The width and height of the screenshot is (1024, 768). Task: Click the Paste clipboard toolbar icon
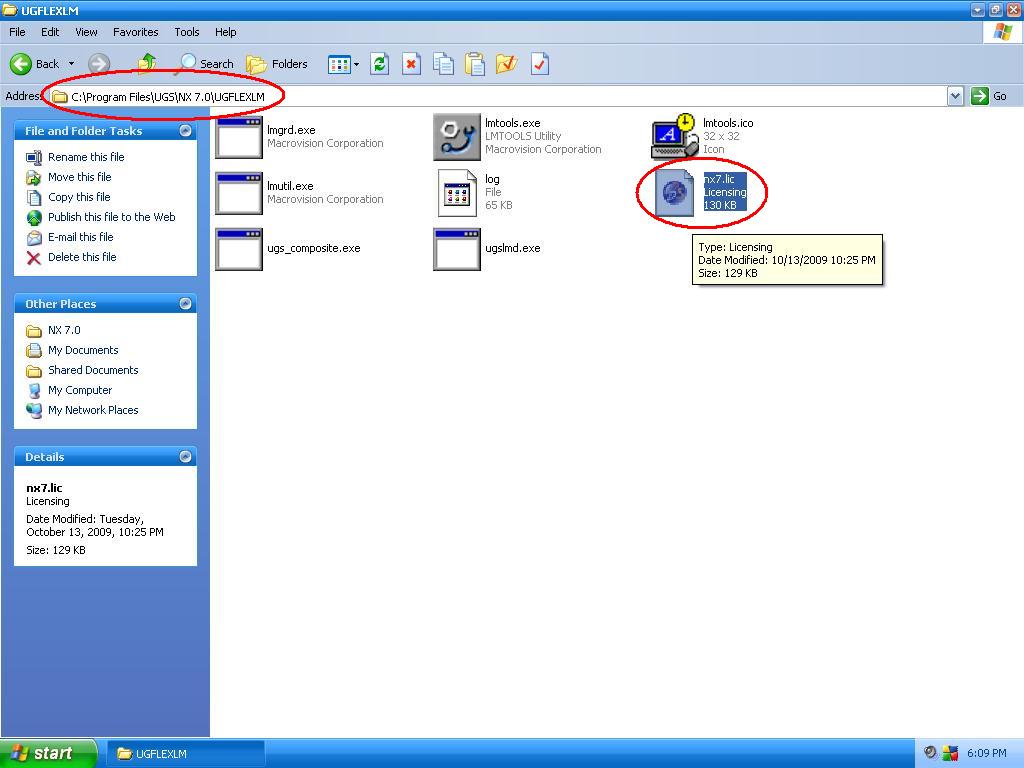[475, 64]
